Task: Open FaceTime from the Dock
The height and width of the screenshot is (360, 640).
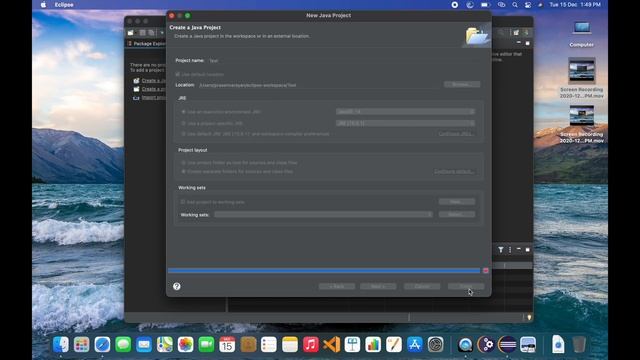Action: [207, 344]
